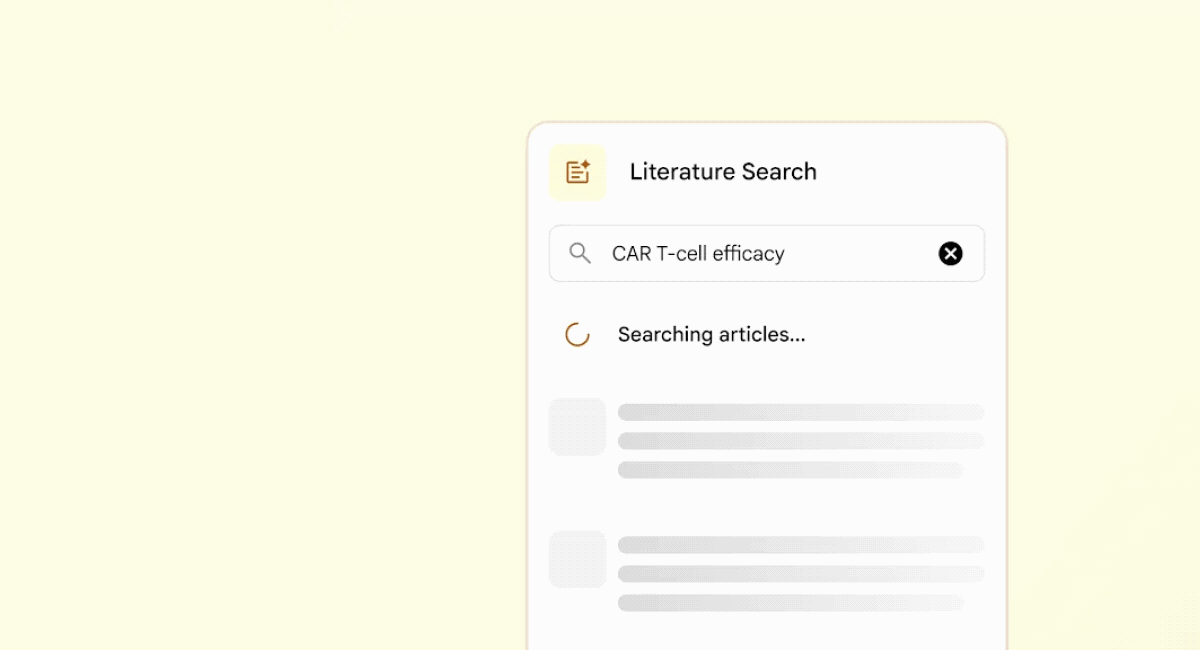Clear the search query with X icon
Image resolution: width=1200 pixels, height=650 pixels.
point(950,253)
